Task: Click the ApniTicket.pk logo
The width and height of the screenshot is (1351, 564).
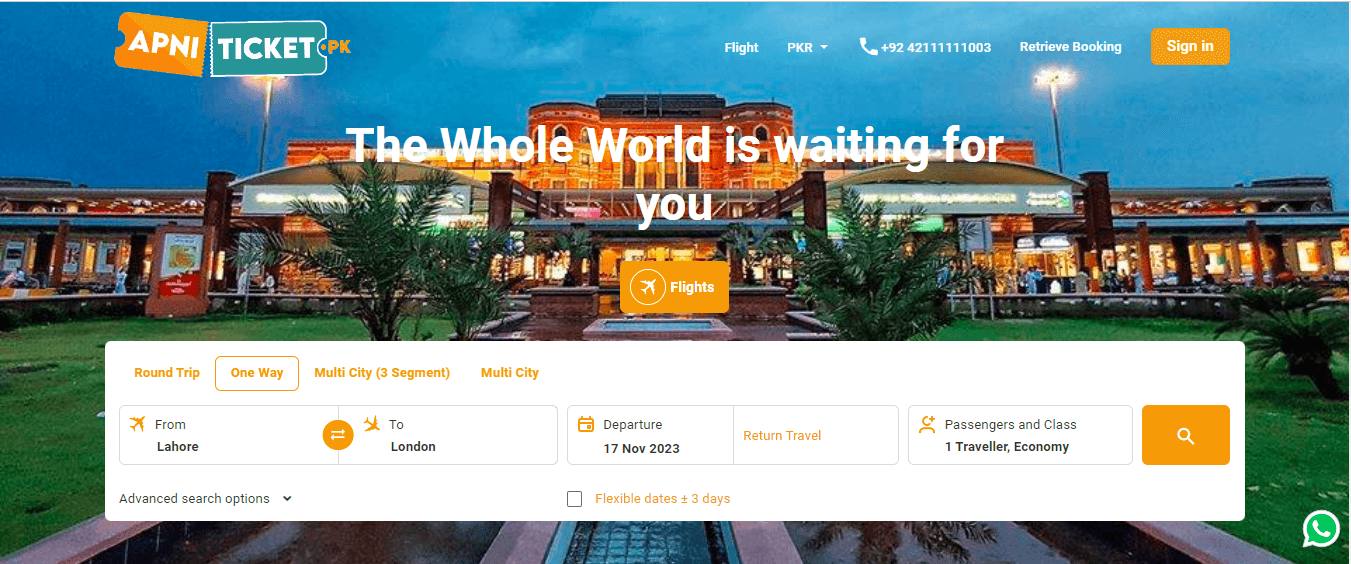Action: (233, 44)
